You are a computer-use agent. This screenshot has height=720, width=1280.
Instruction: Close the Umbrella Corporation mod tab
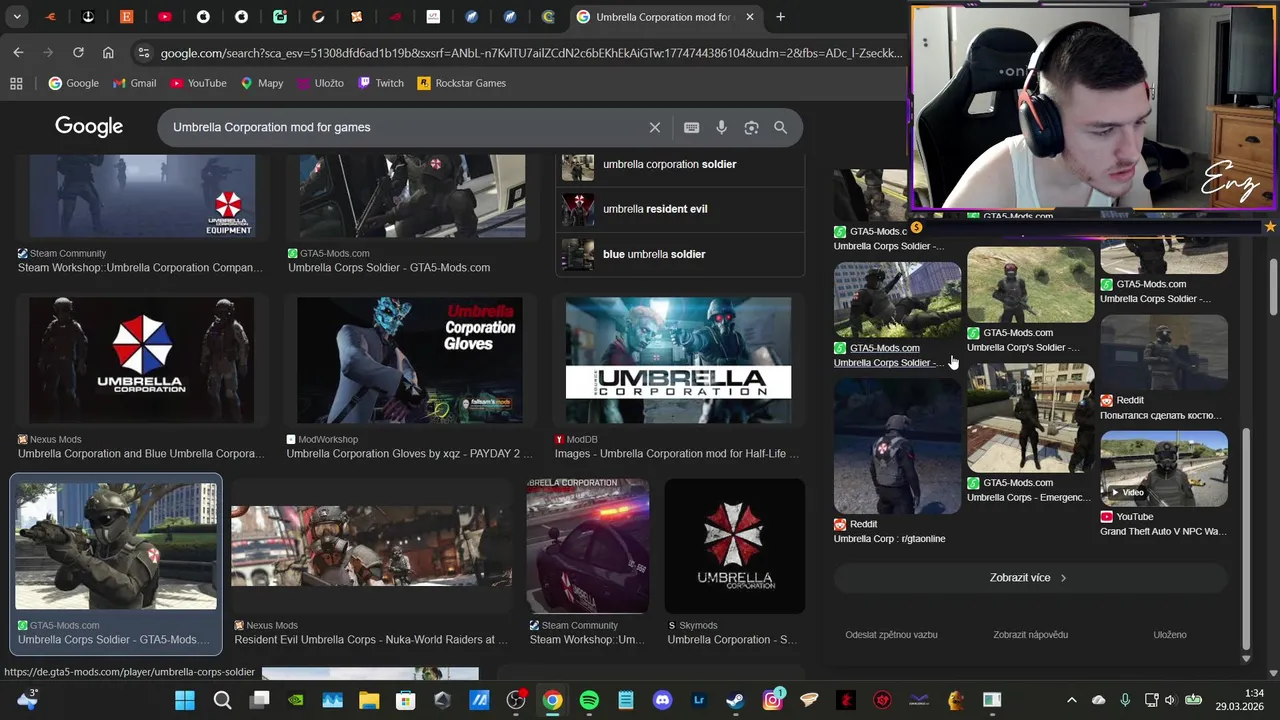[x=750, y=17]
